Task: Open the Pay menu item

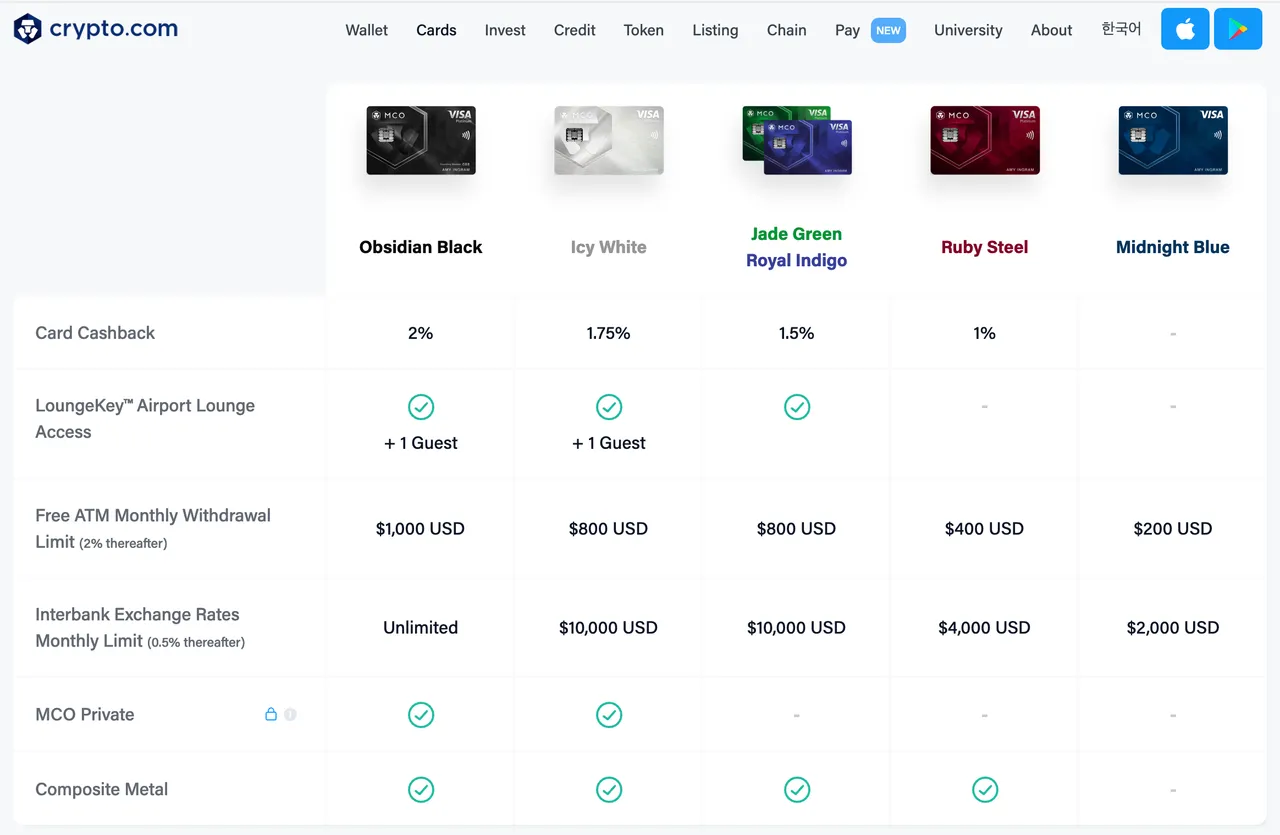Action: click(847, 30)
